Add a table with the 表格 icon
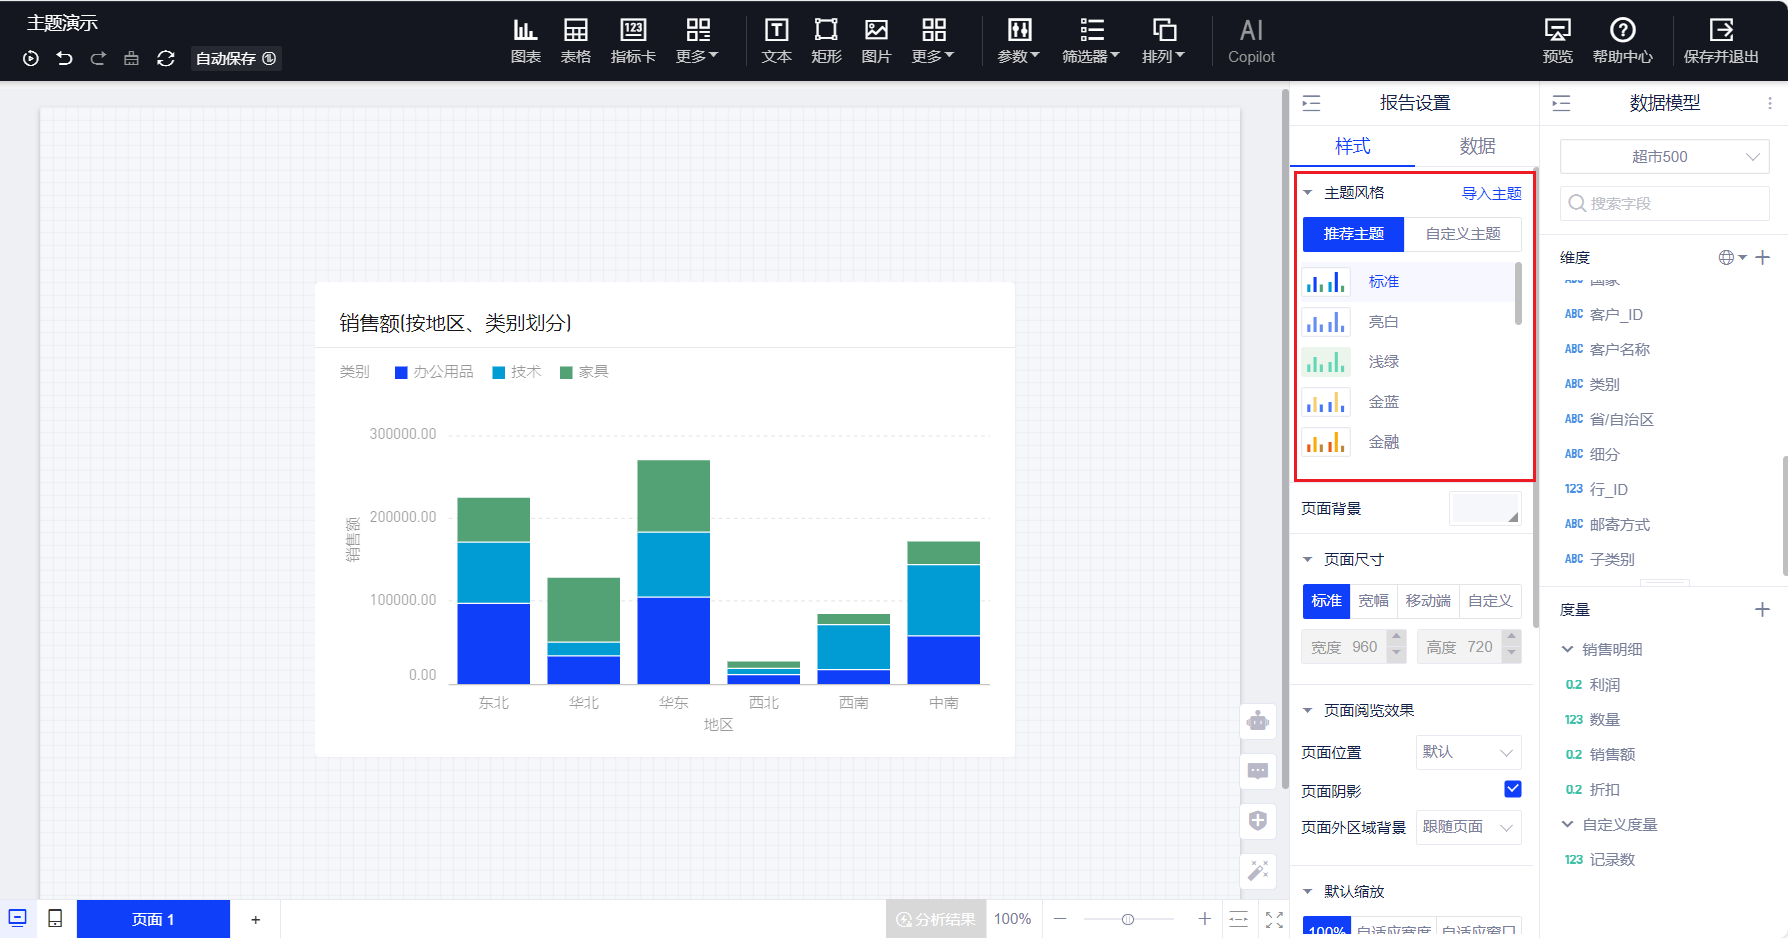The image size is (1788, 938). 575,41
